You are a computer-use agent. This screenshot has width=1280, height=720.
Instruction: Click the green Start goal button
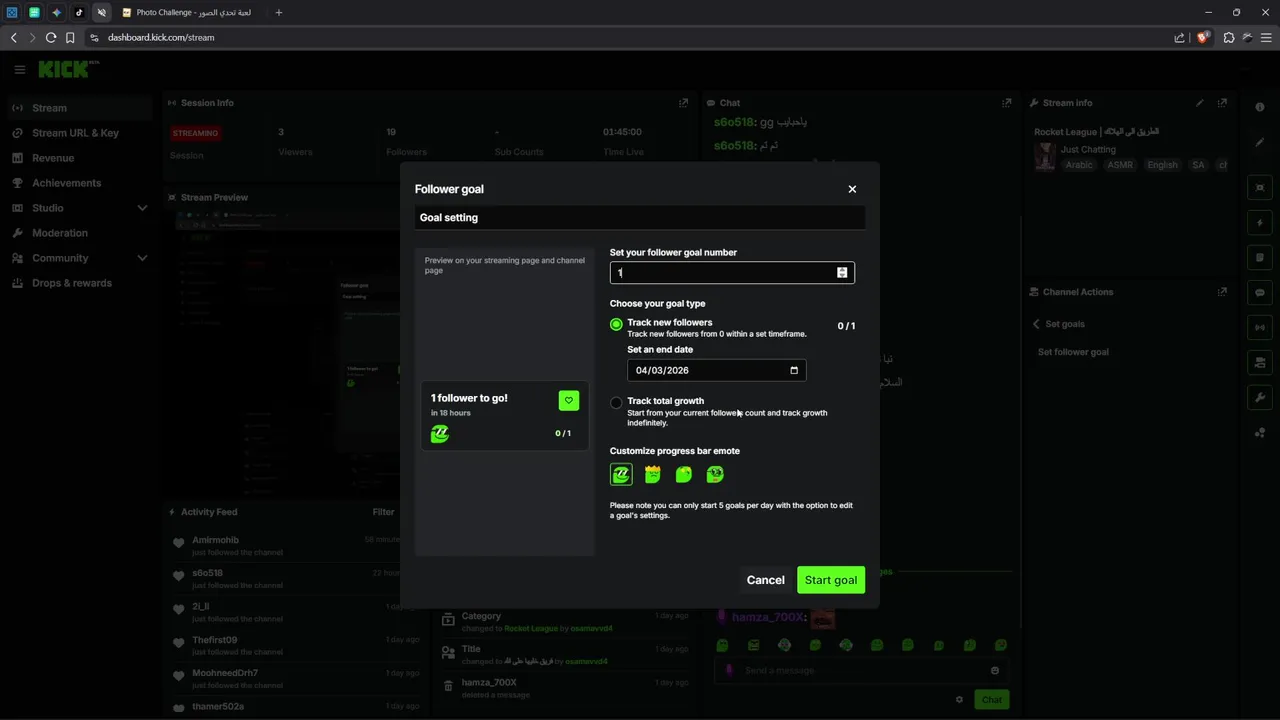[x=831, y=580]
